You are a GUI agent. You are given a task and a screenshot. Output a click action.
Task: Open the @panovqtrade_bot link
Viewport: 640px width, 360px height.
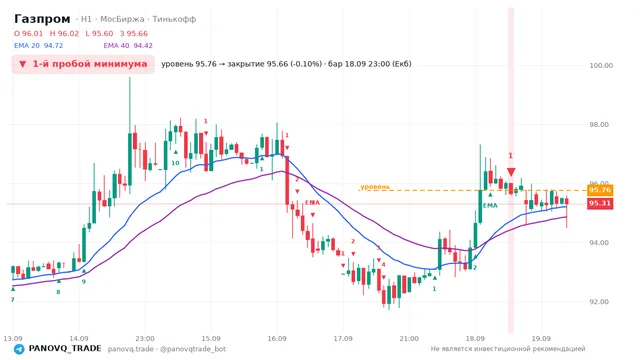point(193,349)
